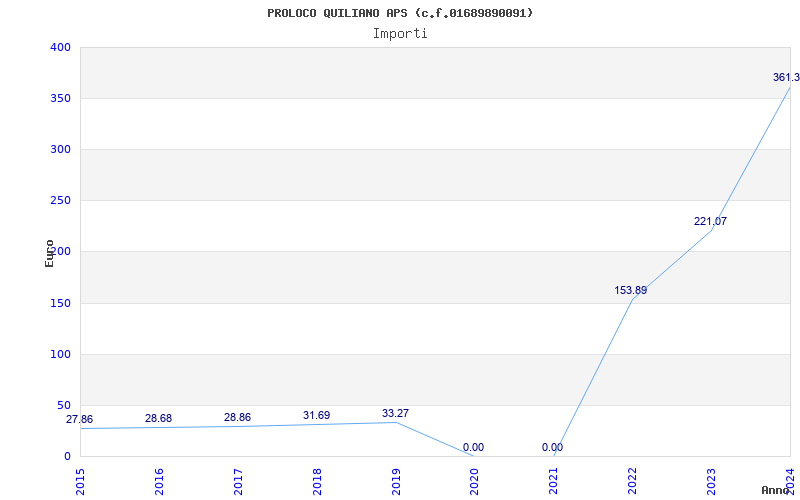Click the 2022 x-axis tick label

pyautogui.click(x=633, y=482)
